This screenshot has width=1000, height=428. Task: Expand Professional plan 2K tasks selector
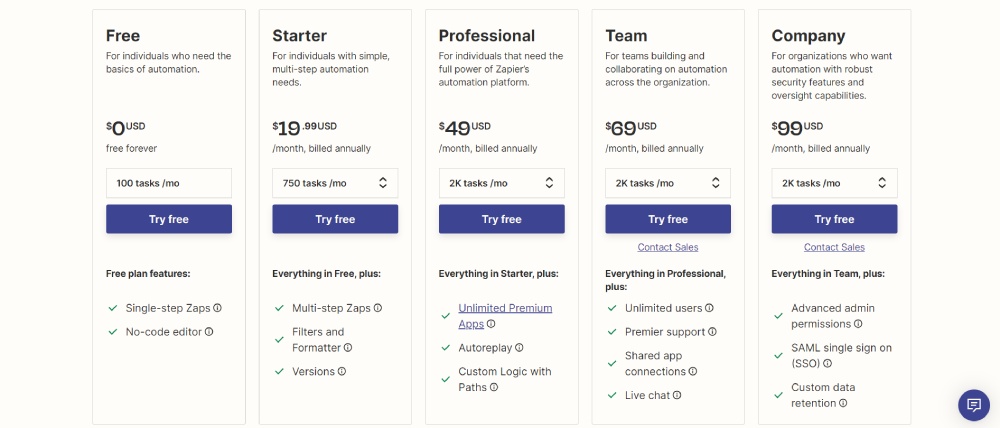point(501,183)
